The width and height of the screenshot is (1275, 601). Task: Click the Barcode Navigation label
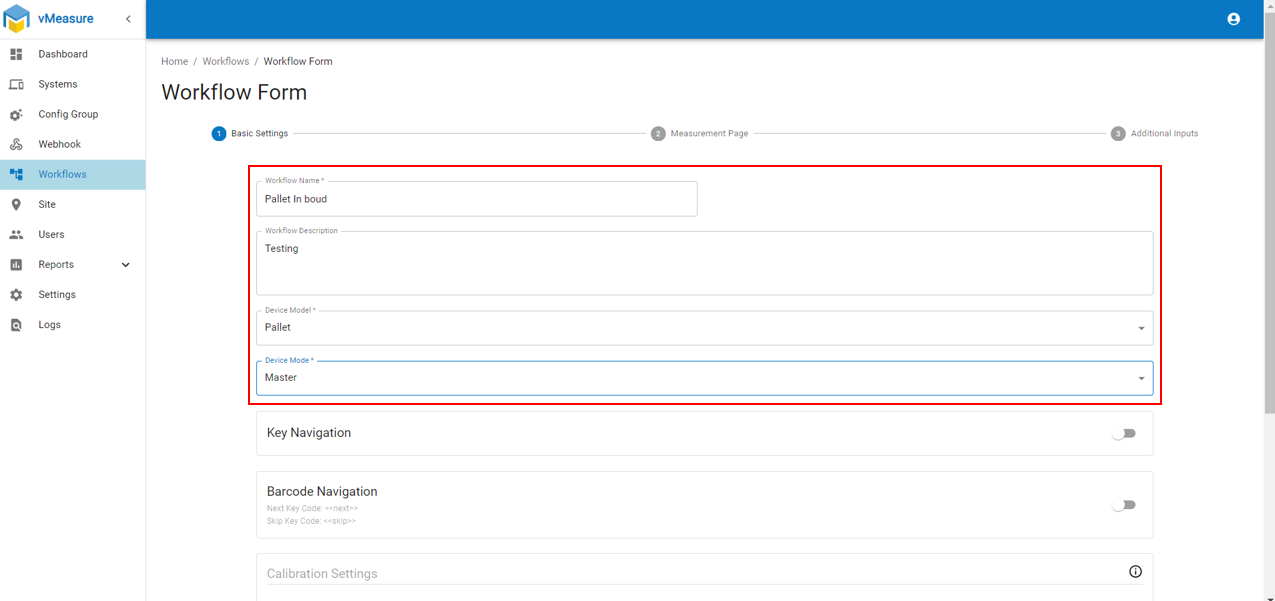click(x=322, y=491)
